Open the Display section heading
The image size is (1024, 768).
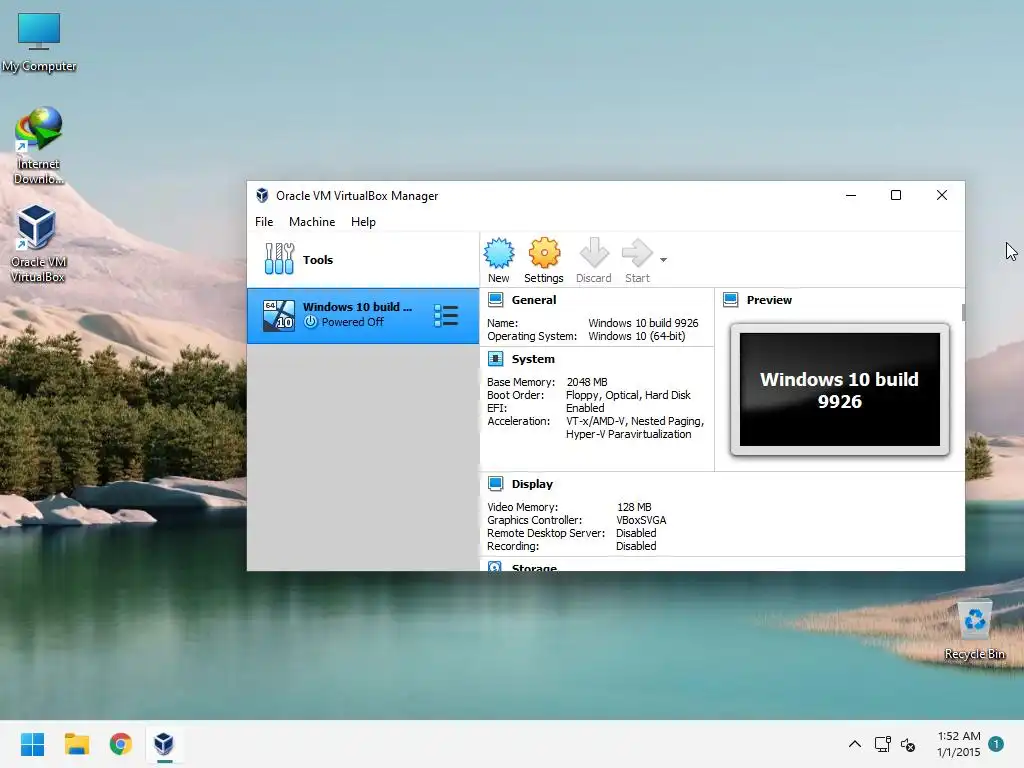click(532, 484)
